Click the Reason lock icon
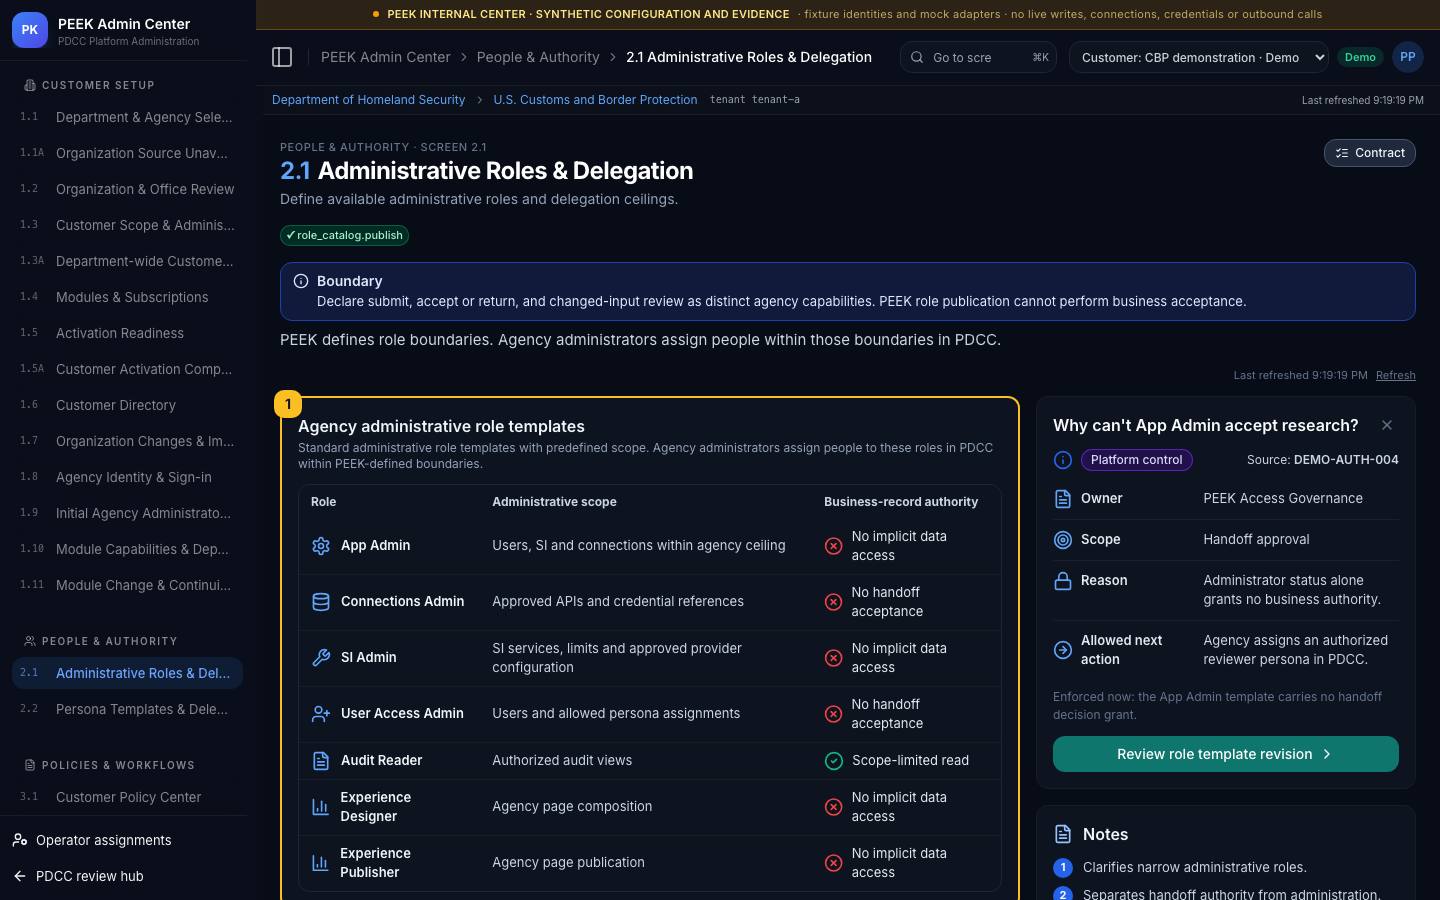The width and height of the screenshot is (1440, 900). [x=1063, y=581]
